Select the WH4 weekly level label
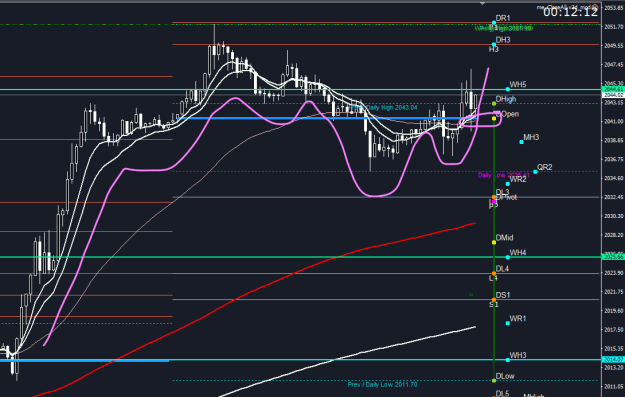The height and width of the screenshot is (397, 625). tap(518, 253)
